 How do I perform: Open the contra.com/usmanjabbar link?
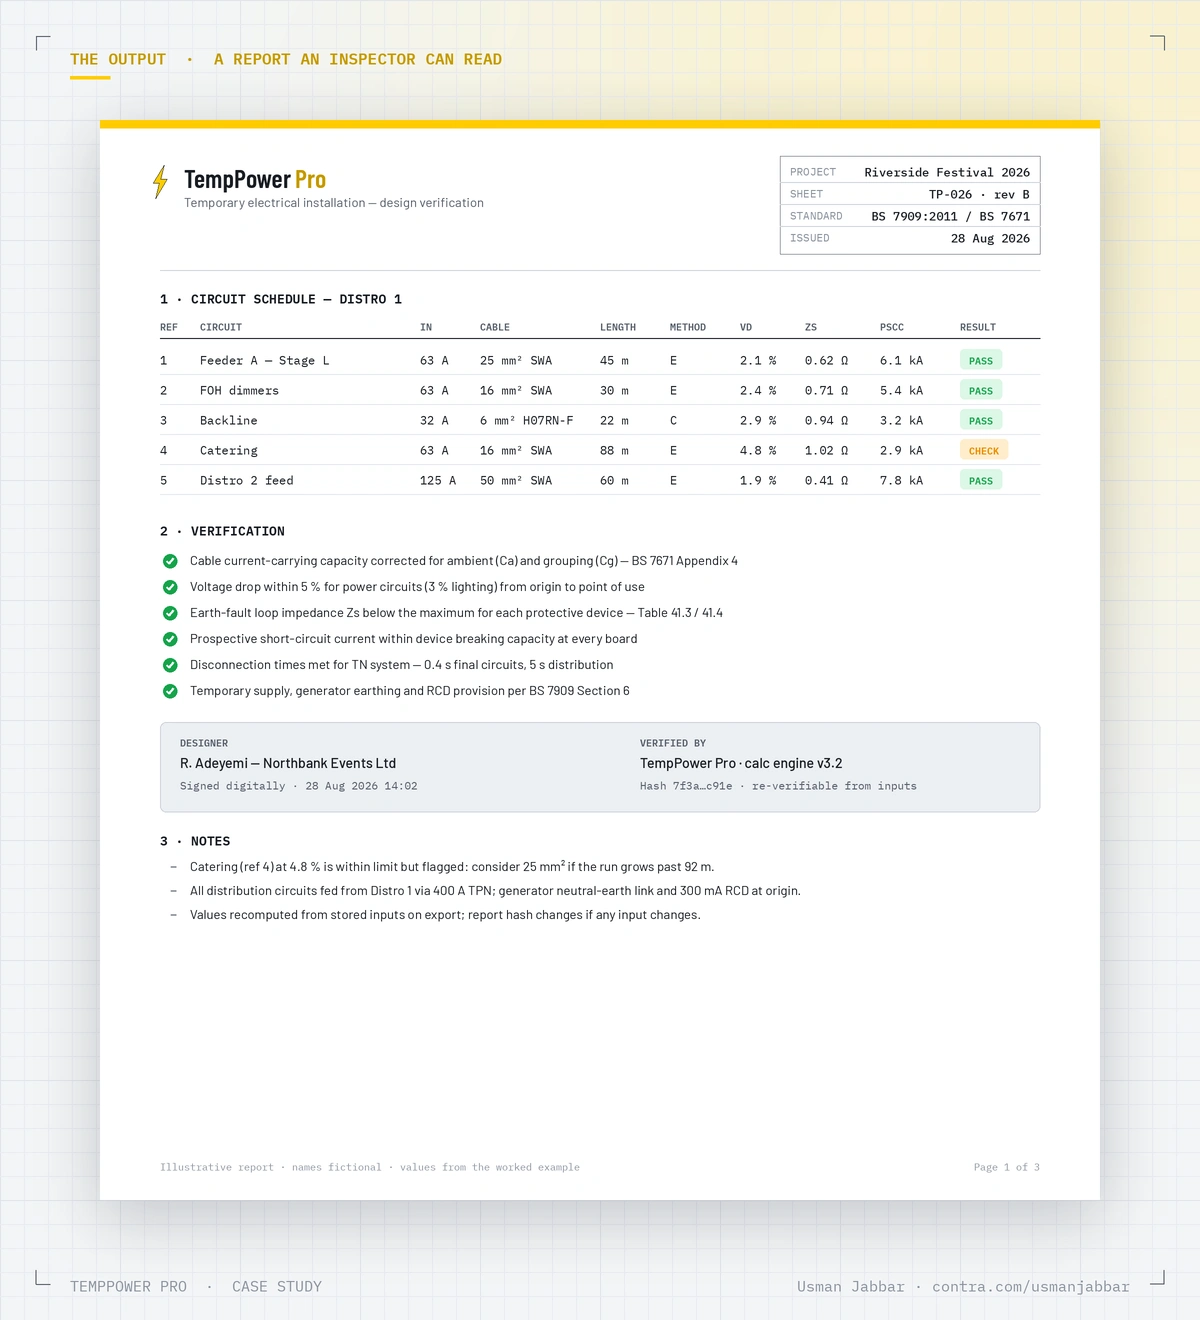1031,1287
